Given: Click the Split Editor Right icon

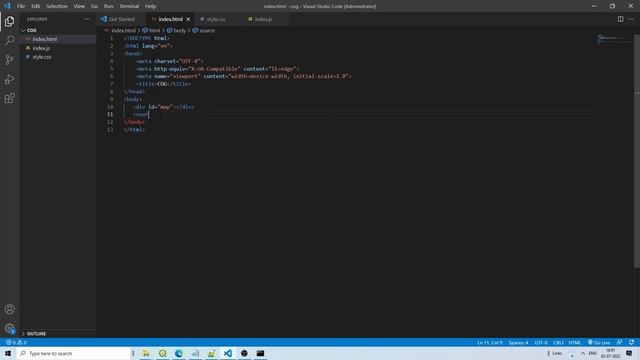Looking at the screenshot, I should 620,19.
